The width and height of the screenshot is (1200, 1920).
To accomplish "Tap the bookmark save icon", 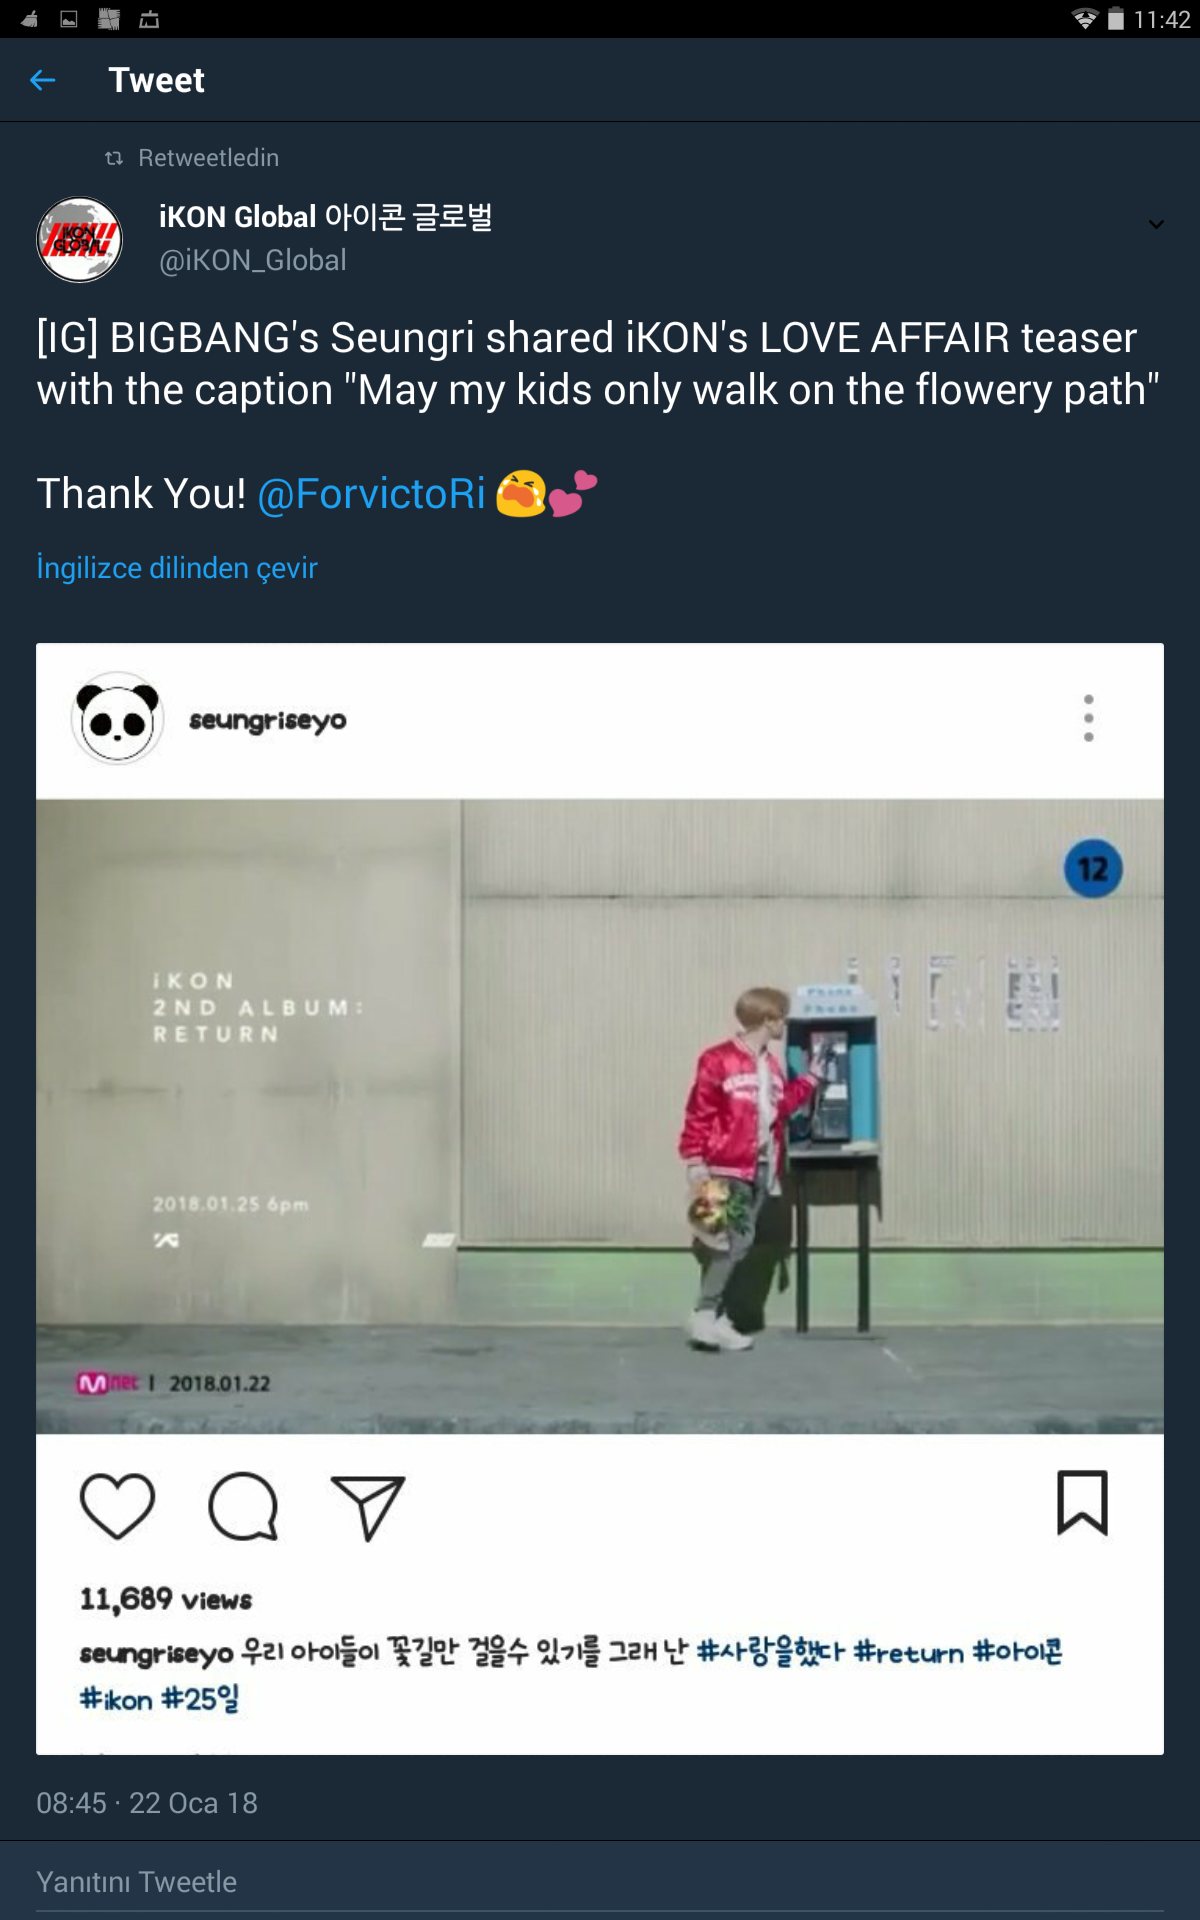I will point(1082,1502).
